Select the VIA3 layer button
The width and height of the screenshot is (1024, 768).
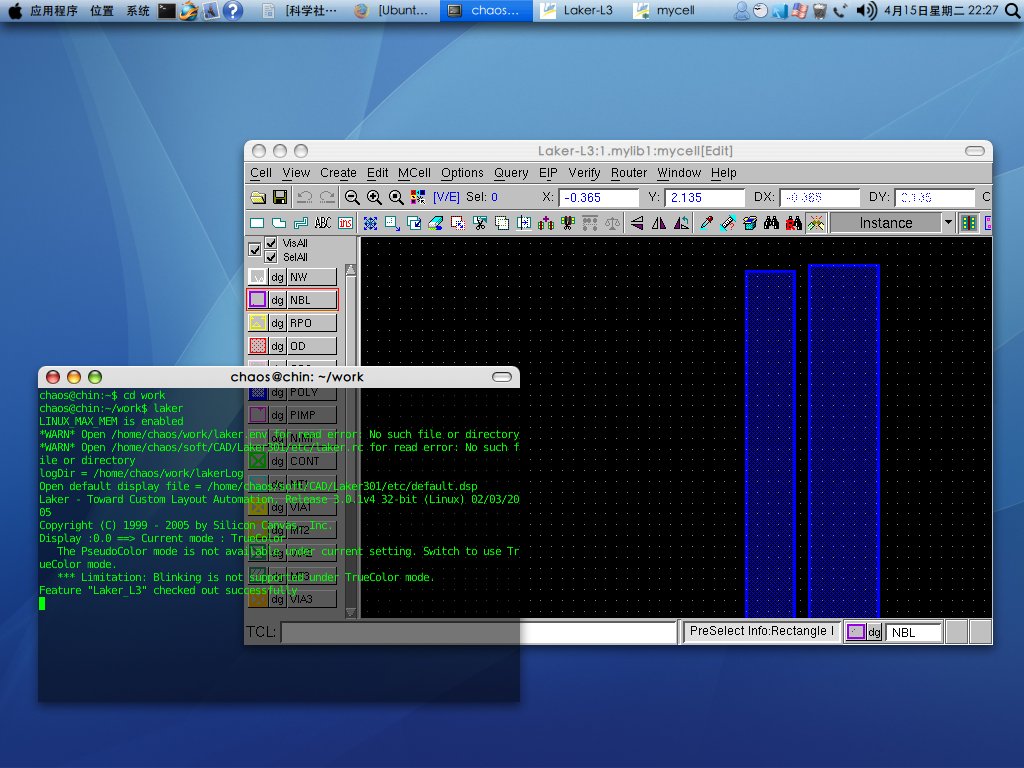tap(313, 599)
